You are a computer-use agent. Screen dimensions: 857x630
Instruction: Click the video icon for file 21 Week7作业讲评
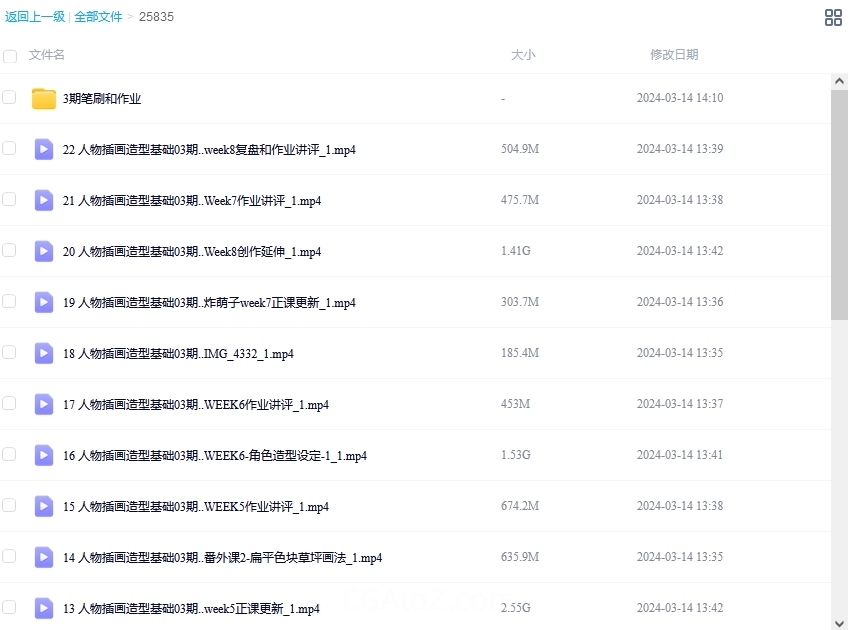click(44, 200)
